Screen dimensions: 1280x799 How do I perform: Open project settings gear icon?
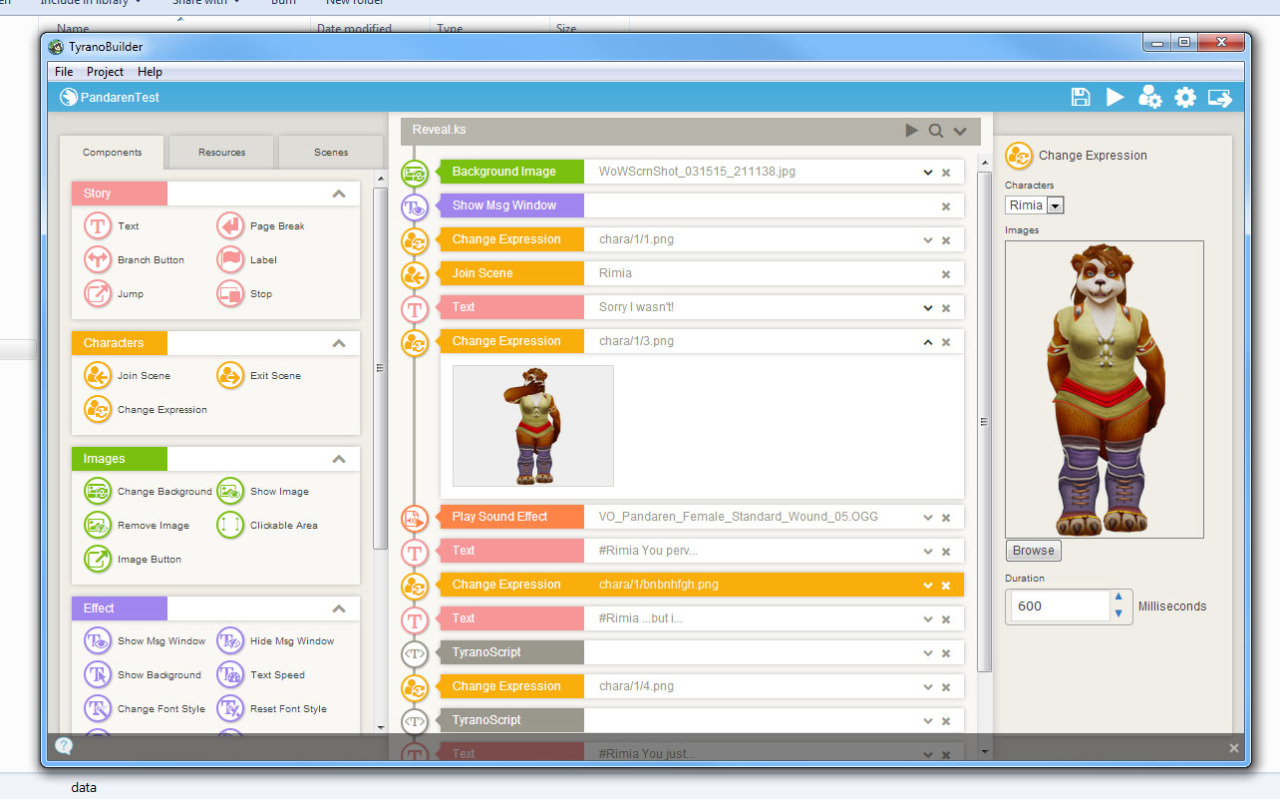[1185, 97]
